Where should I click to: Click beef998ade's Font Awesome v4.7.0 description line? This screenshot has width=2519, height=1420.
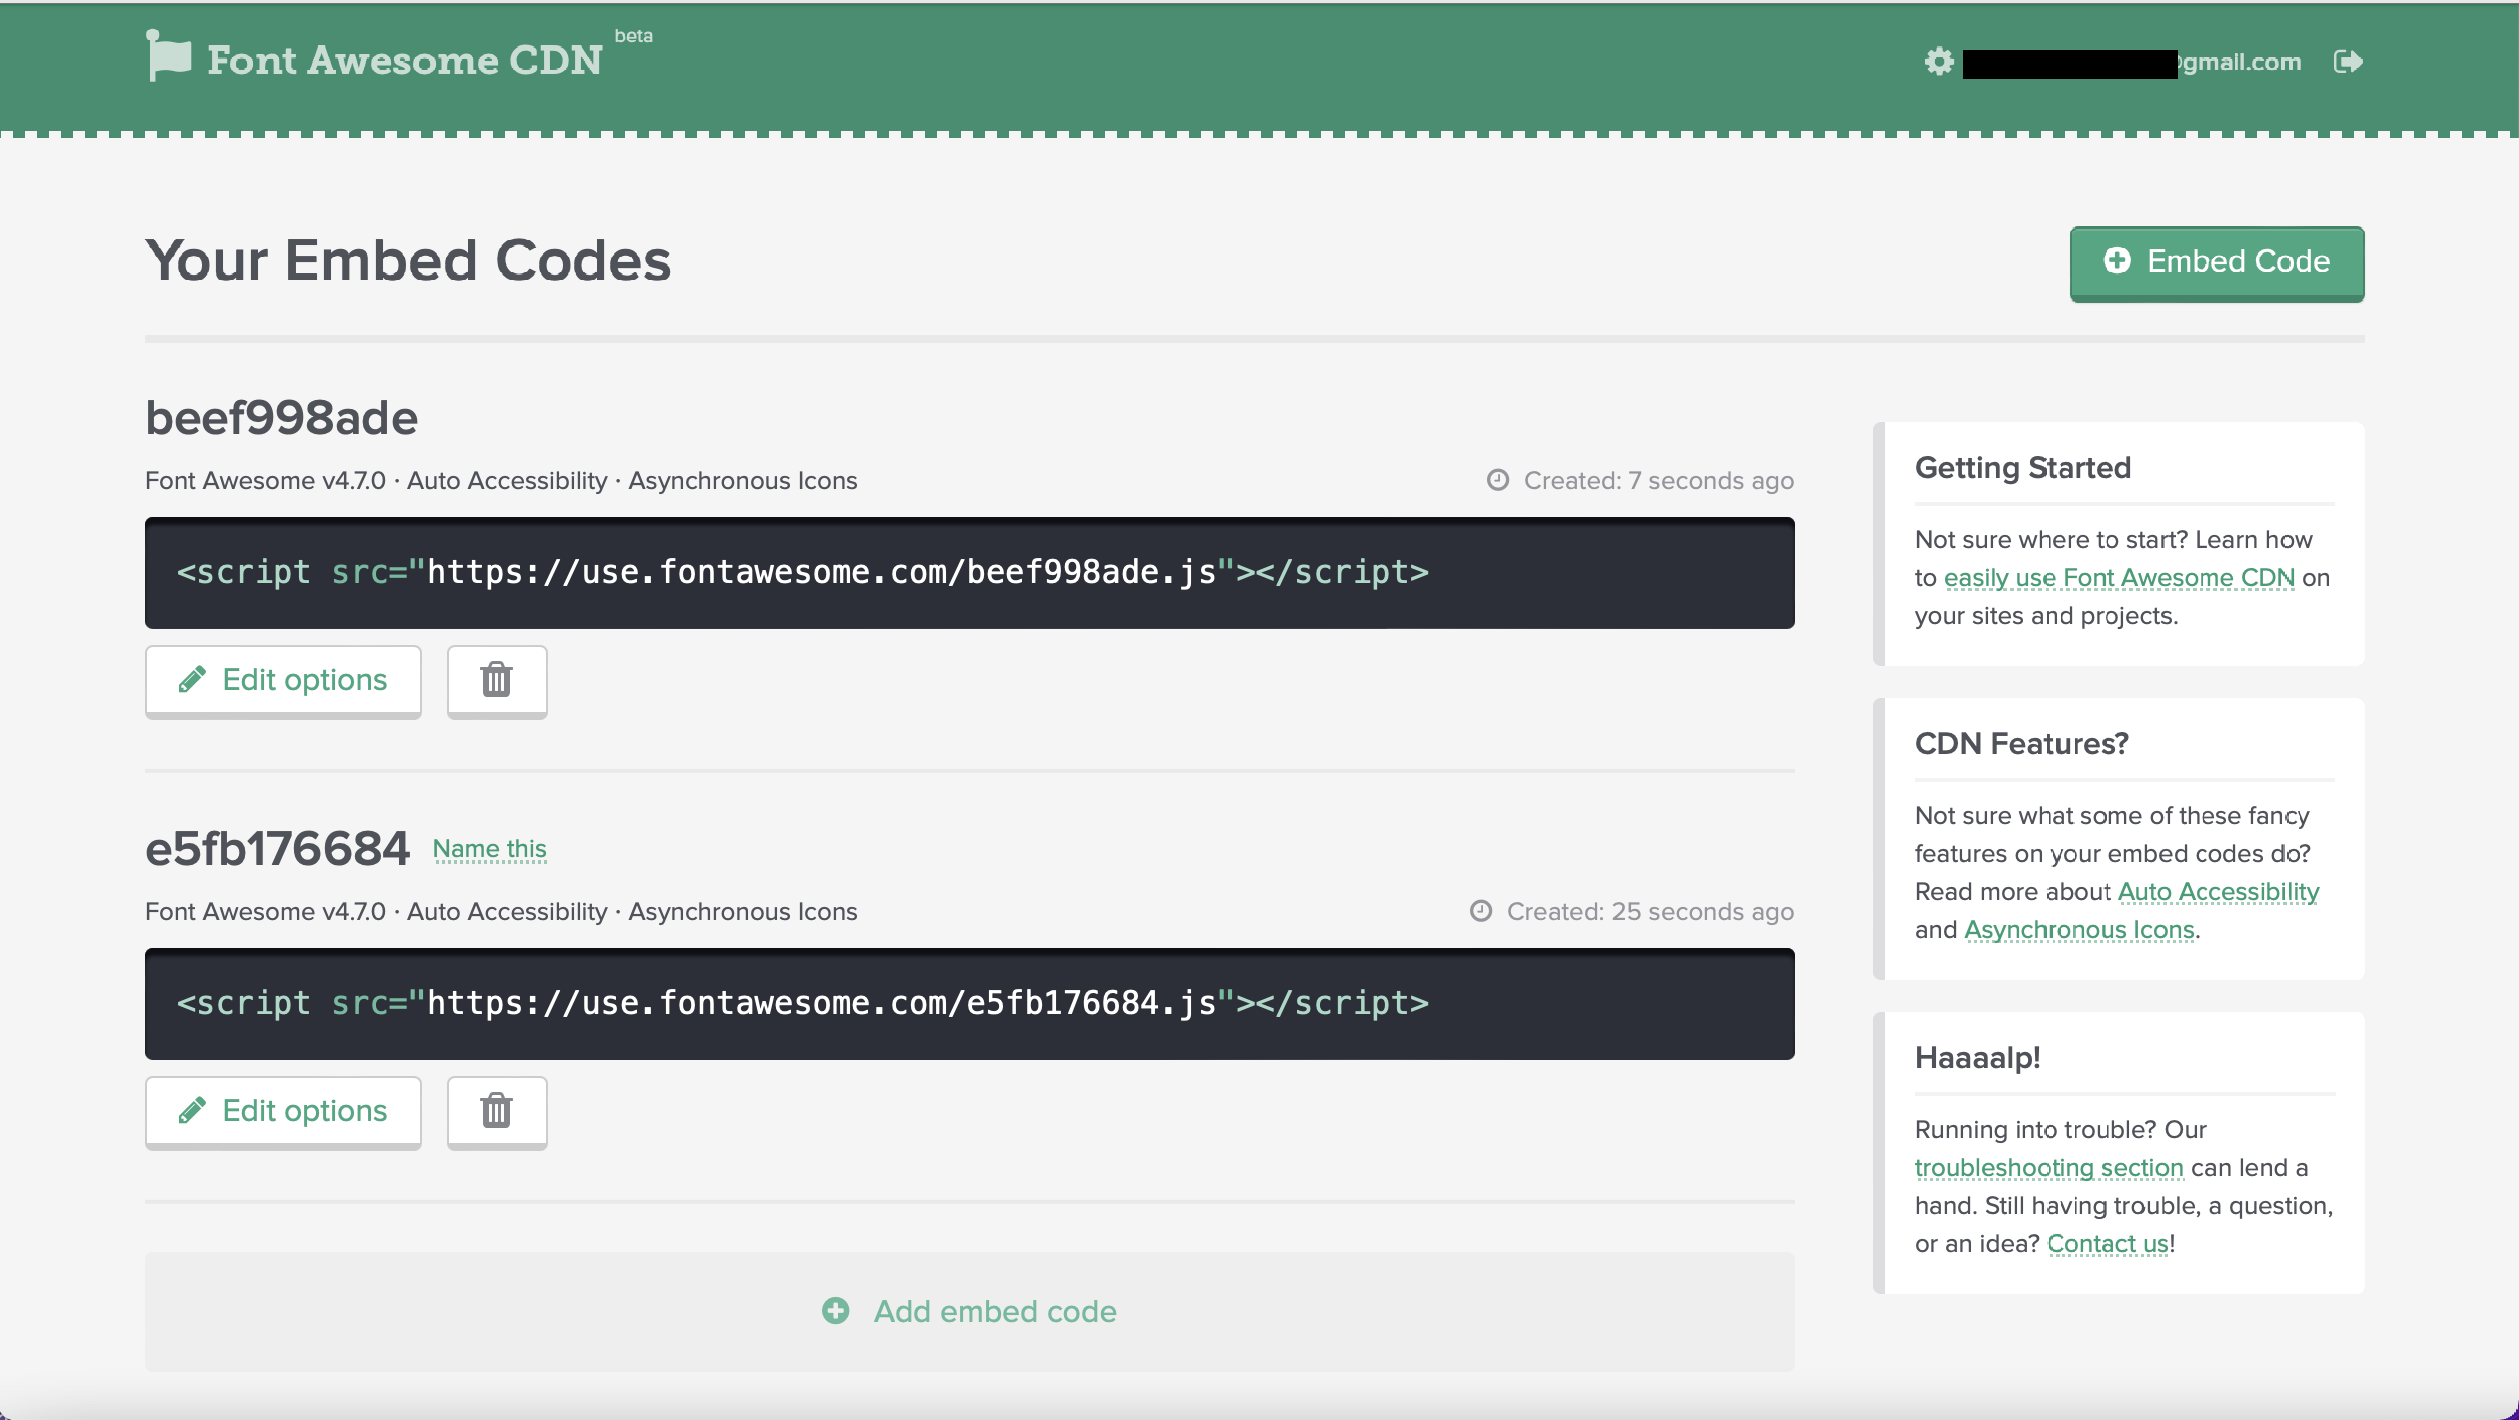[501, 481]
